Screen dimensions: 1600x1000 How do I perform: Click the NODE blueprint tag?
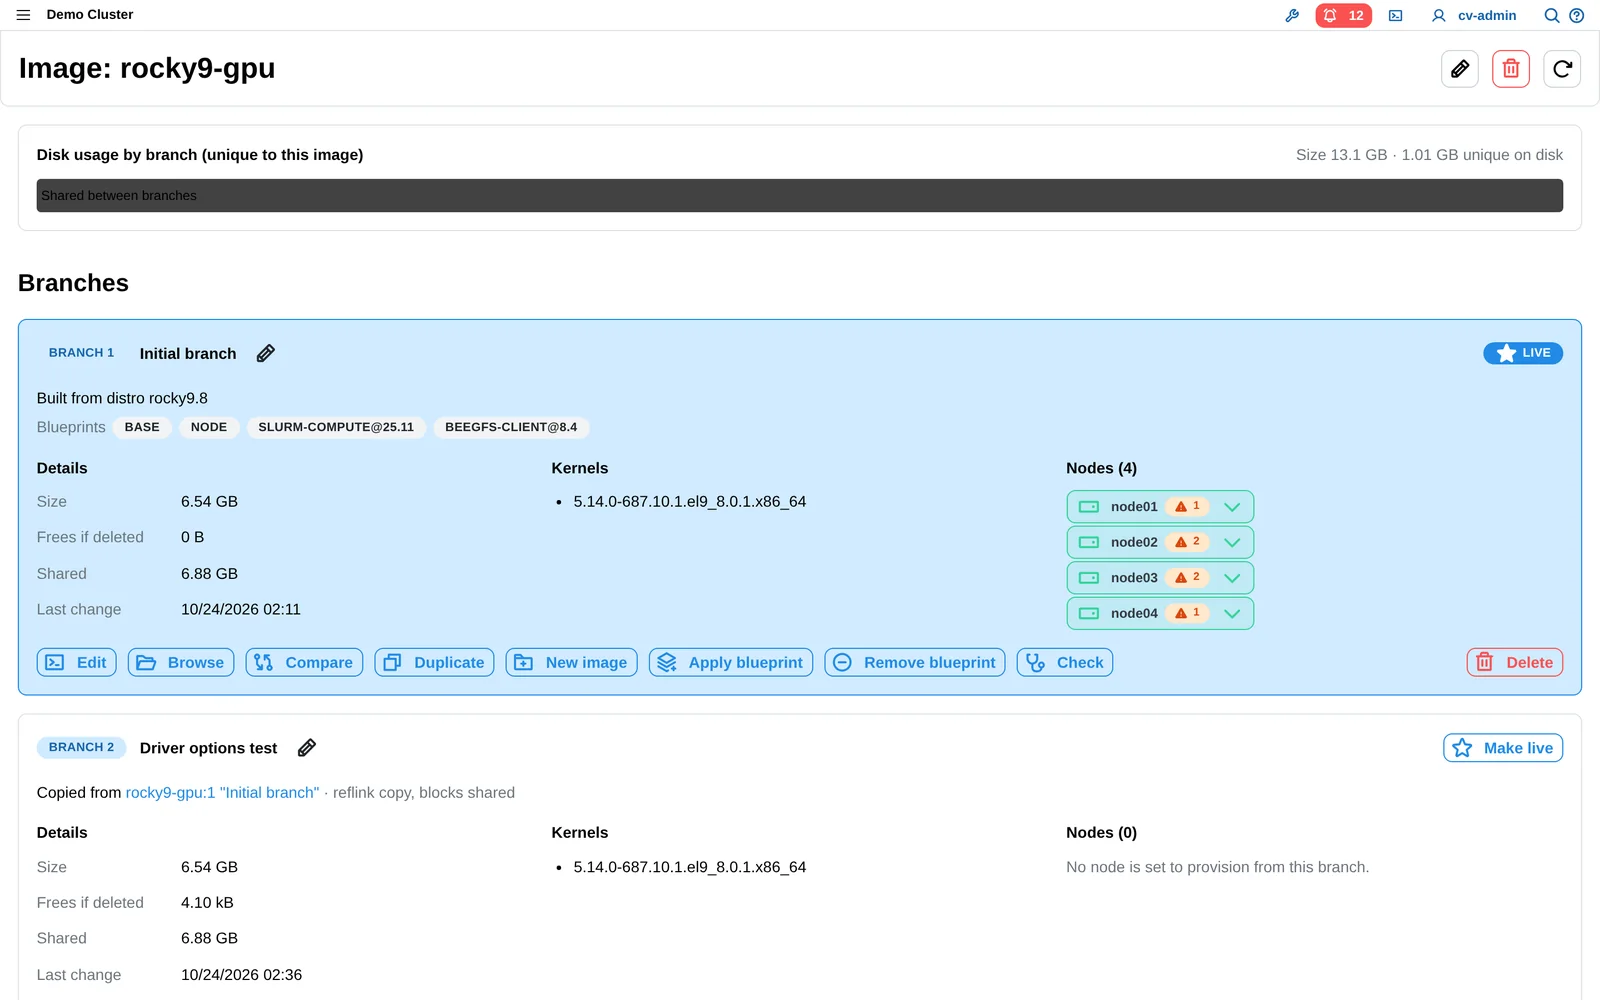209,428
